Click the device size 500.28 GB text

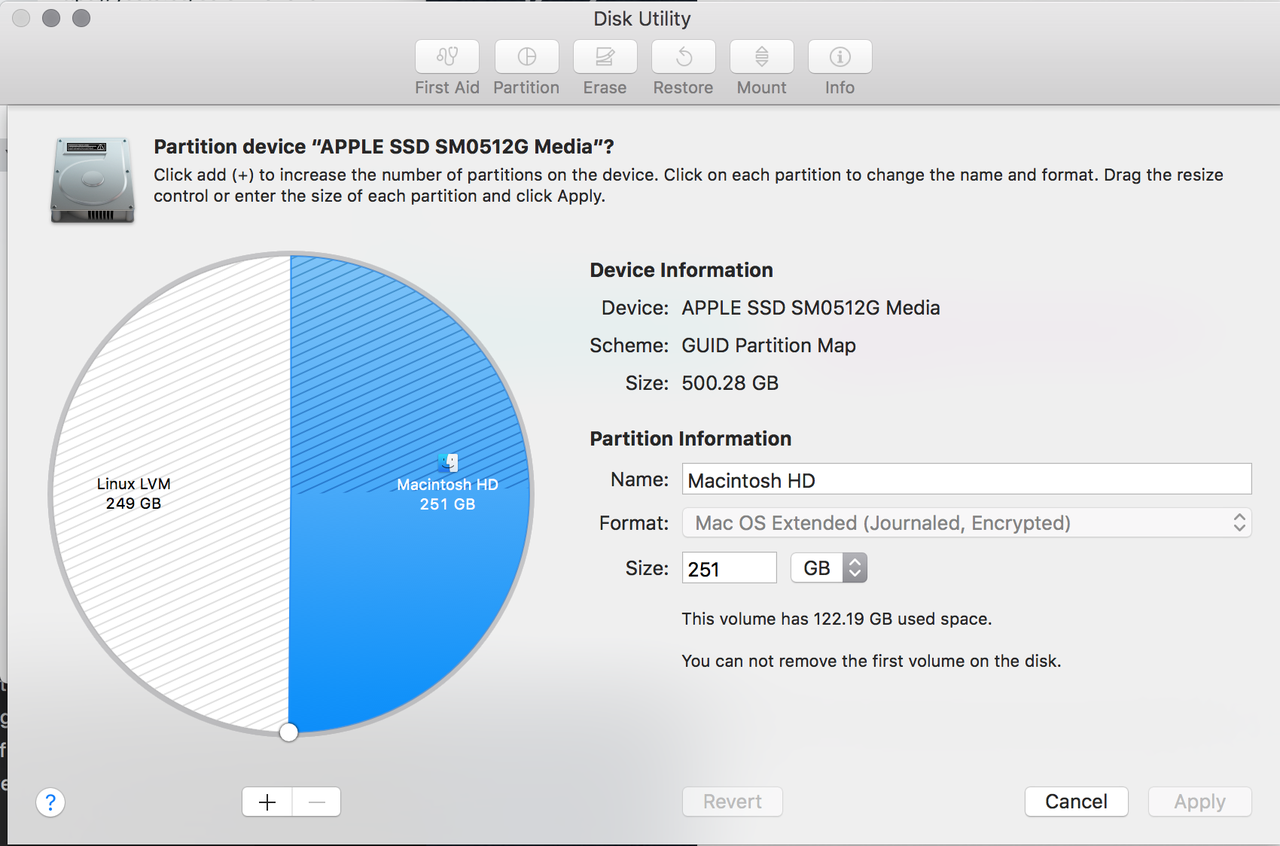[730, 383]
